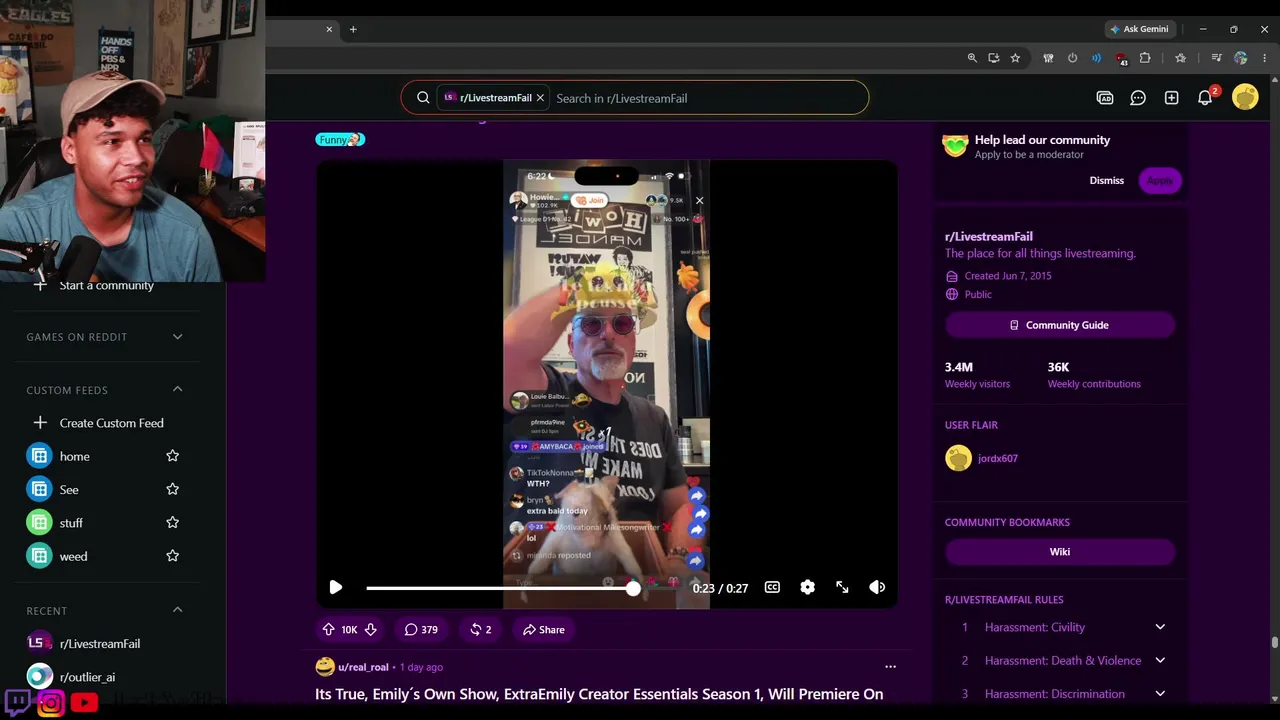Open the home custom feed
The image size is (1280, 720).
75,457
